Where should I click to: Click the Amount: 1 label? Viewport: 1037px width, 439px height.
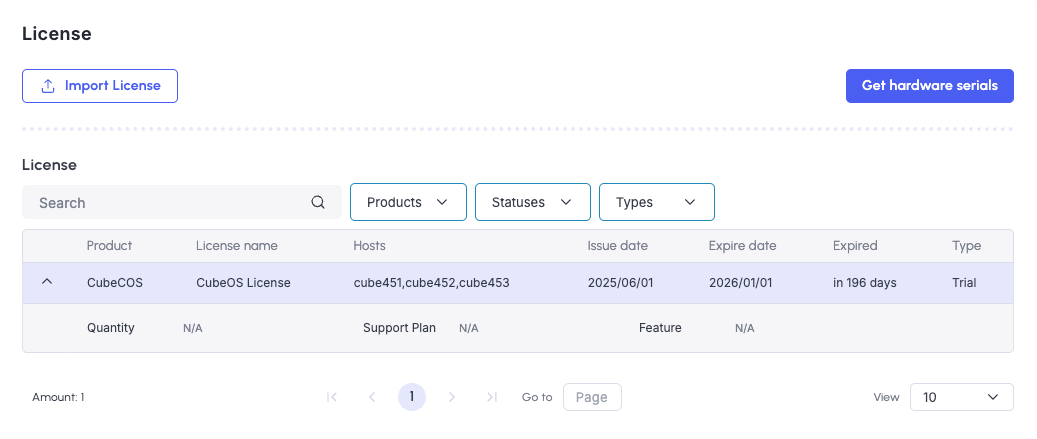(58, 397)
